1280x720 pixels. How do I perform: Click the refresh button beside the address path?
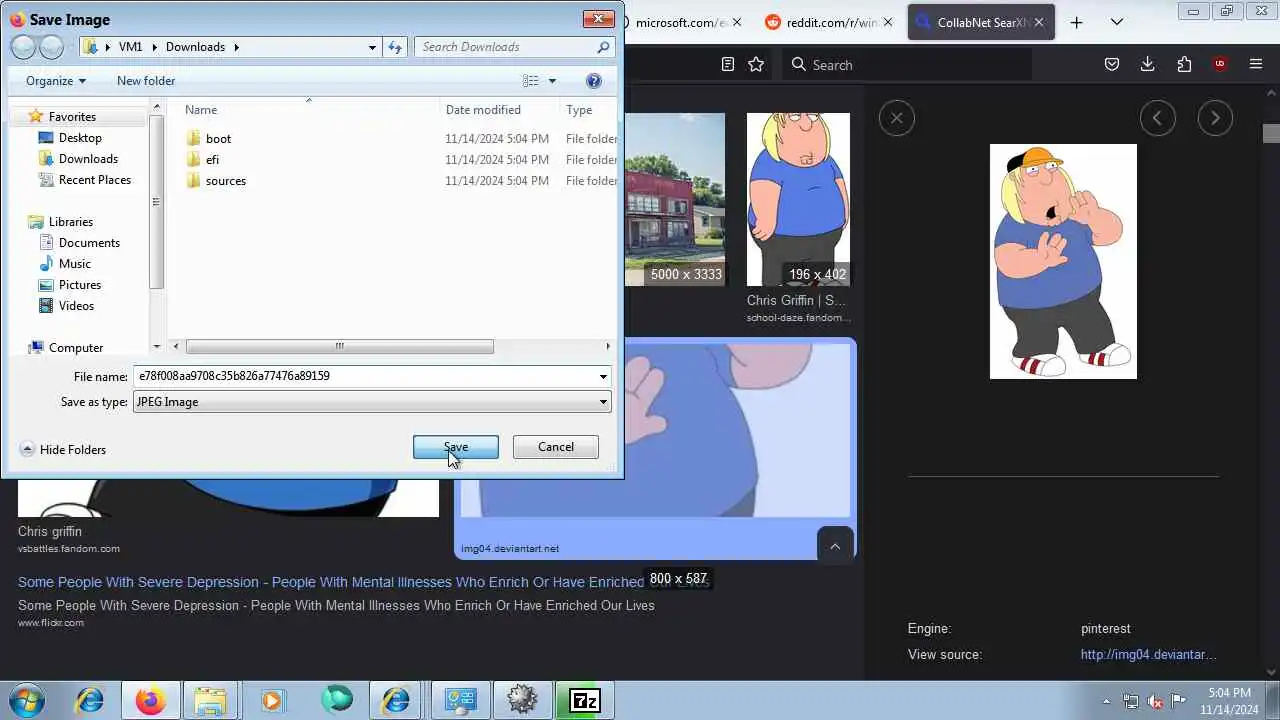395,47
